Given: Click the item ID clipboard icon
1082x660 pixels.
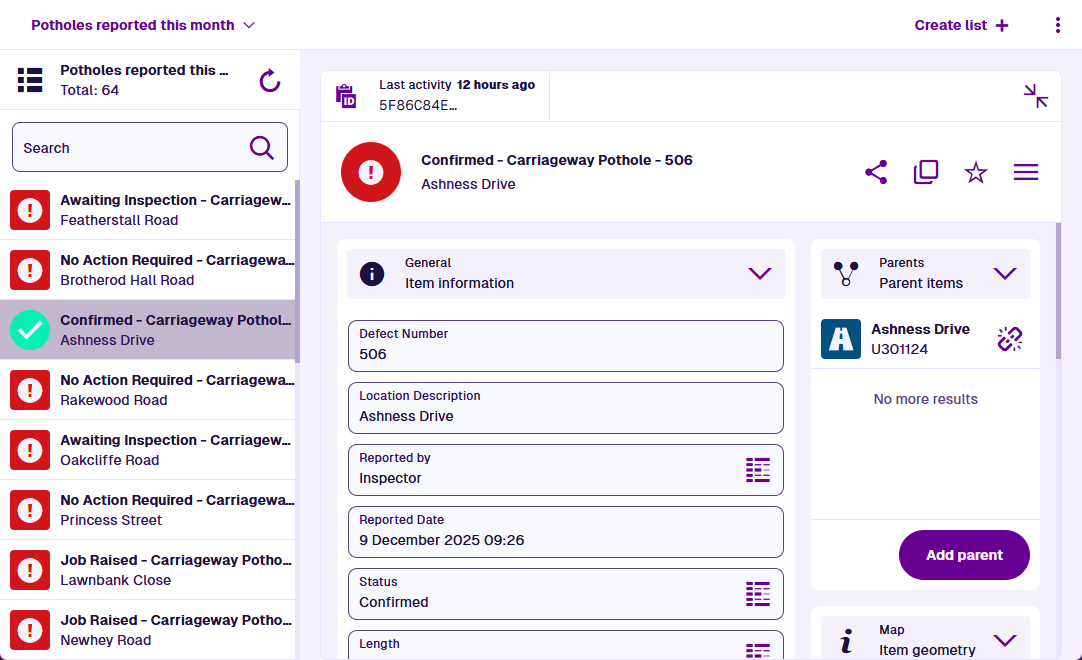Looking at the screenshot, I should point(346,96).
